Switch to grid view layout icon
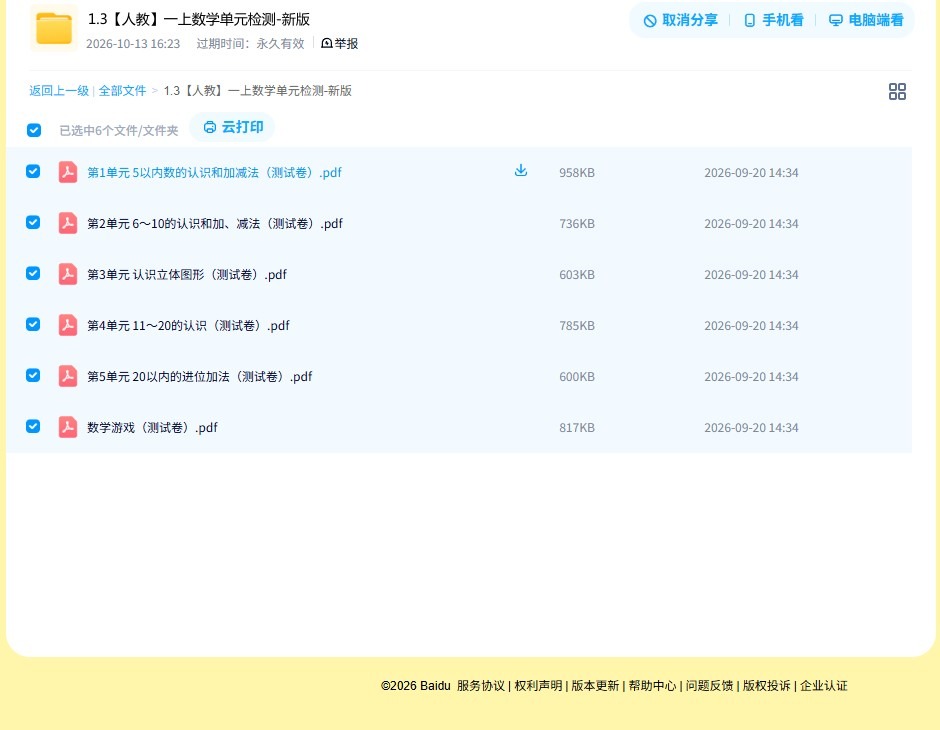The height and width of the screenshot is (730, 940). pyautogui.click(x=897, y=91)
